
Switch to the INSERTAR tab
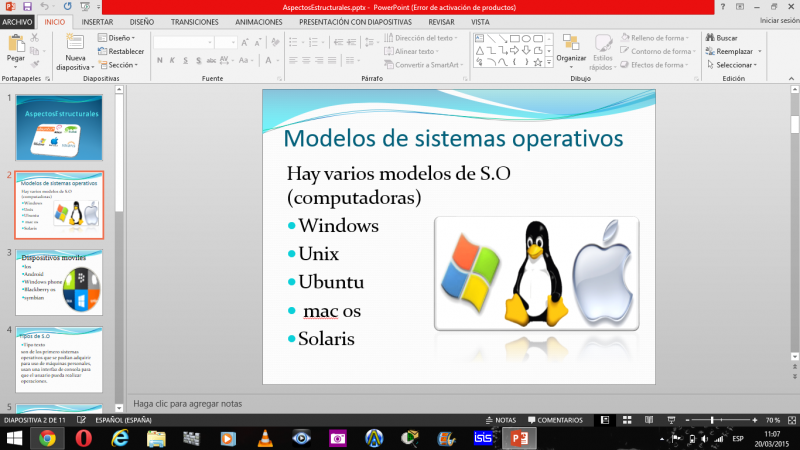coord(97,22)
